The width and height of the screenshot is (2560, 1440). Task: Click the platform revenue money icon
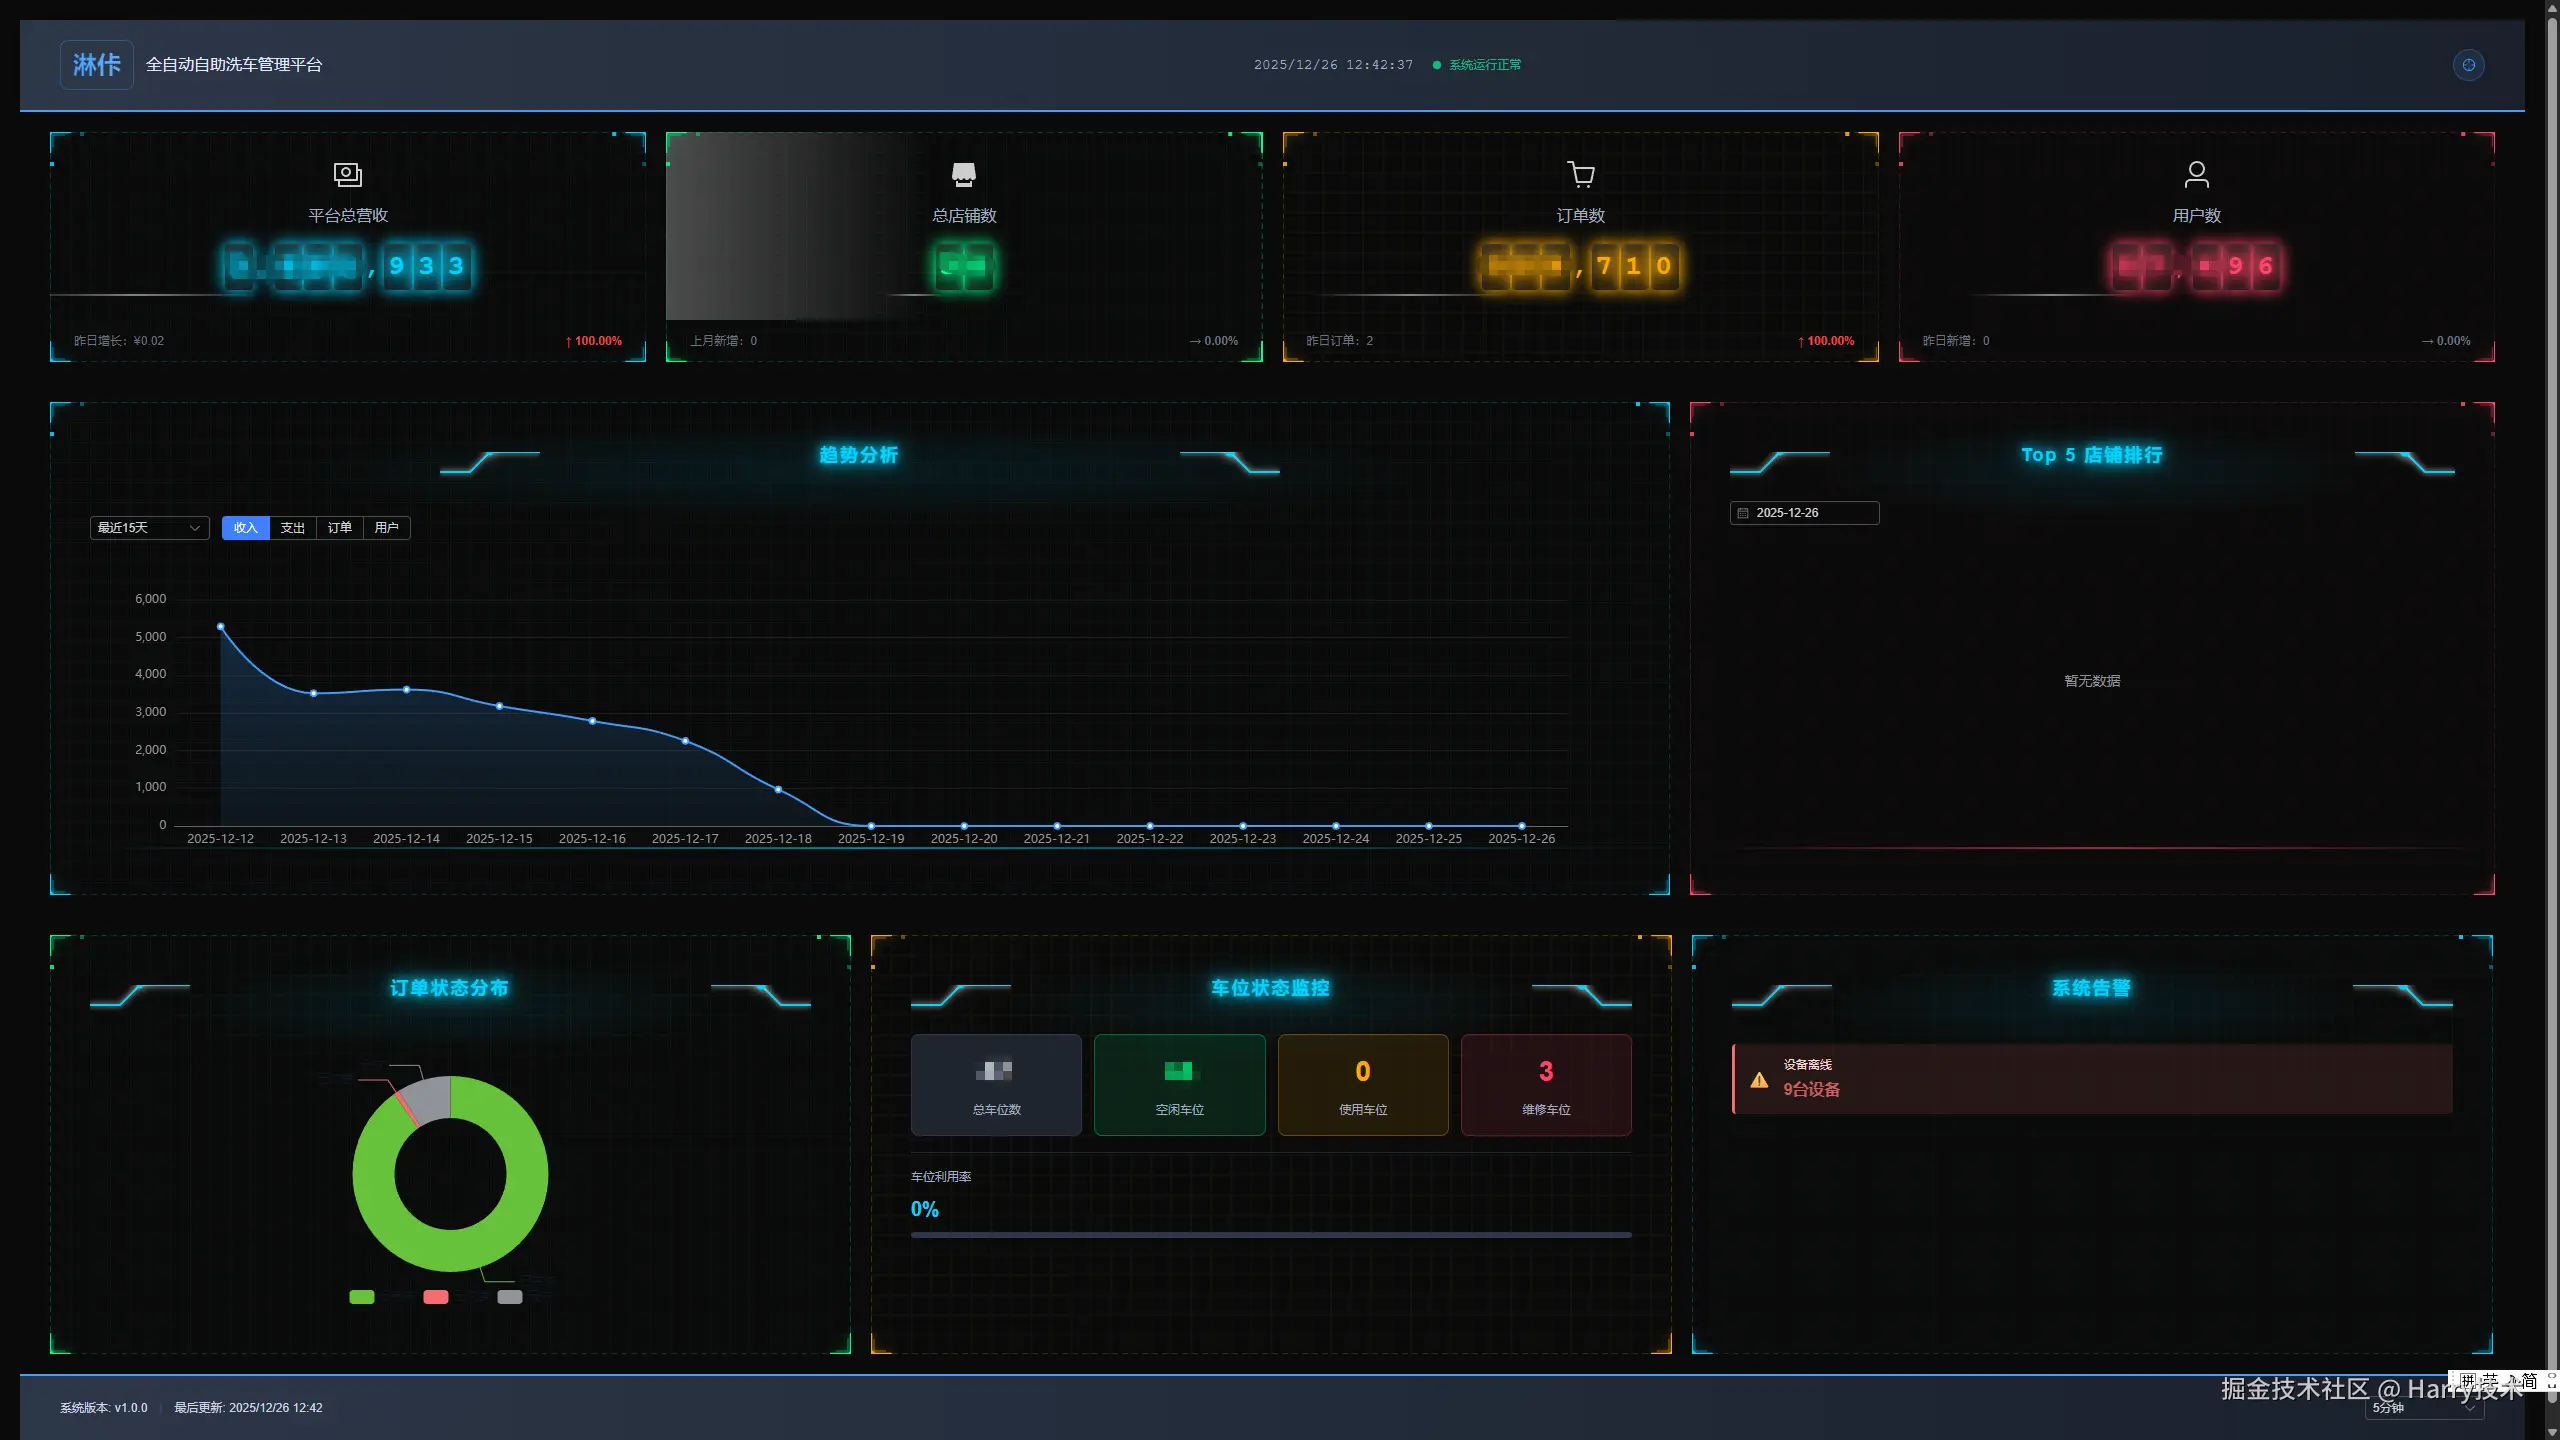[x=347, y=175]
